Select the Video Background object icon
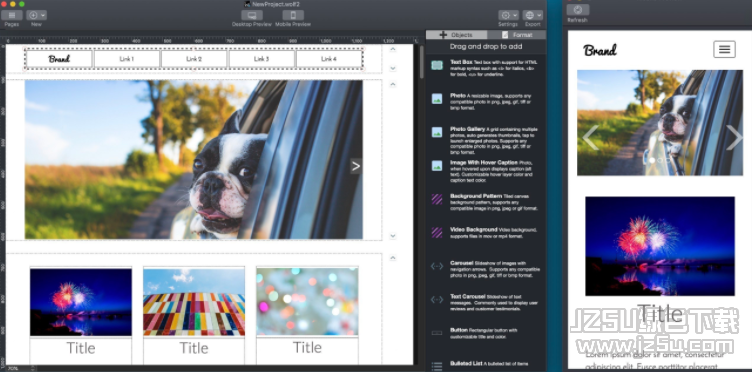 437,232
